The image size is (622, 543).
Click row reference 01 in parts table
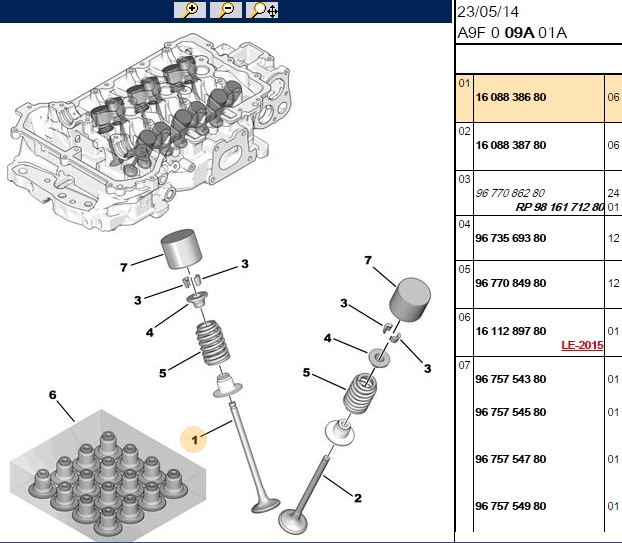(x=464, y=83)
